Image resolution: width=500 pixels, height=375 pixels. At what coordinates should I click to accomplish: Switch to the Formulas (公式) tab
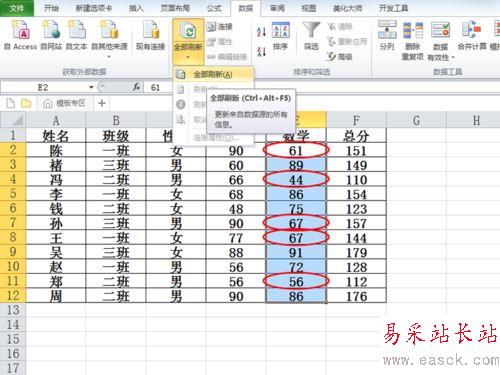click(214, 8)
